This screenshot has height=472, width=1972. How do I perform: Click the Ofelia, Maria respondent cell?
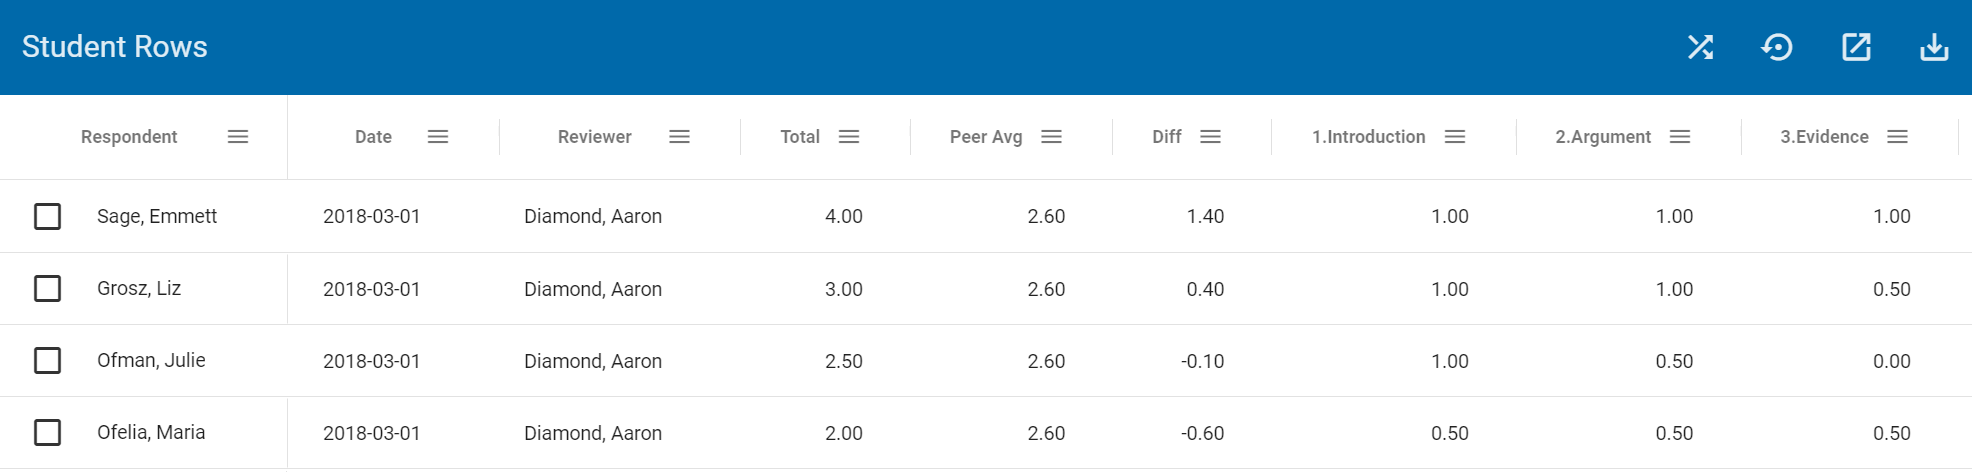(x=151, y=433)
